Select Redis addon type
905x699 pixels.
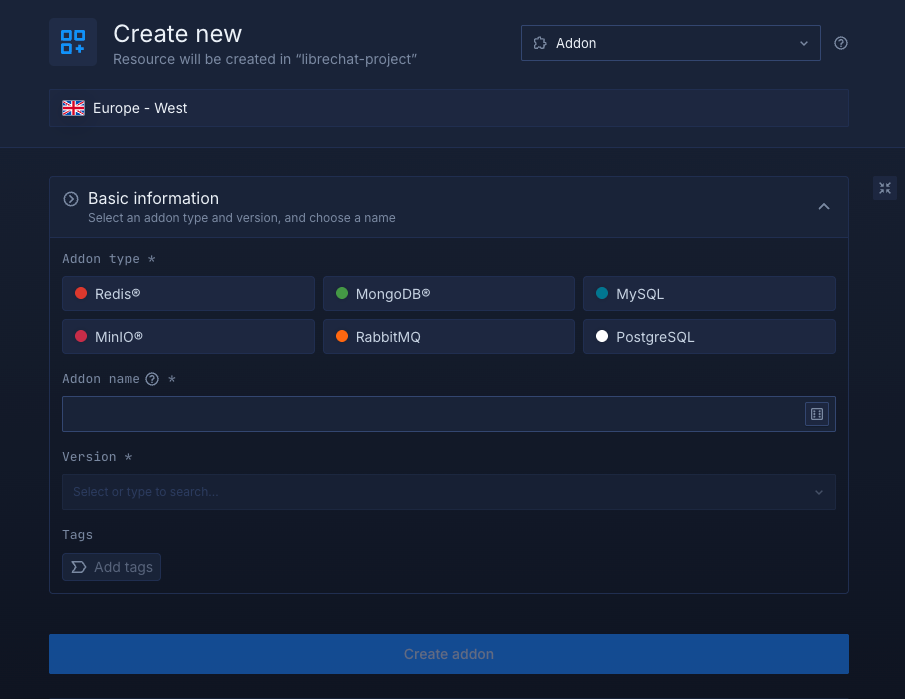click(x=188, y=294)
